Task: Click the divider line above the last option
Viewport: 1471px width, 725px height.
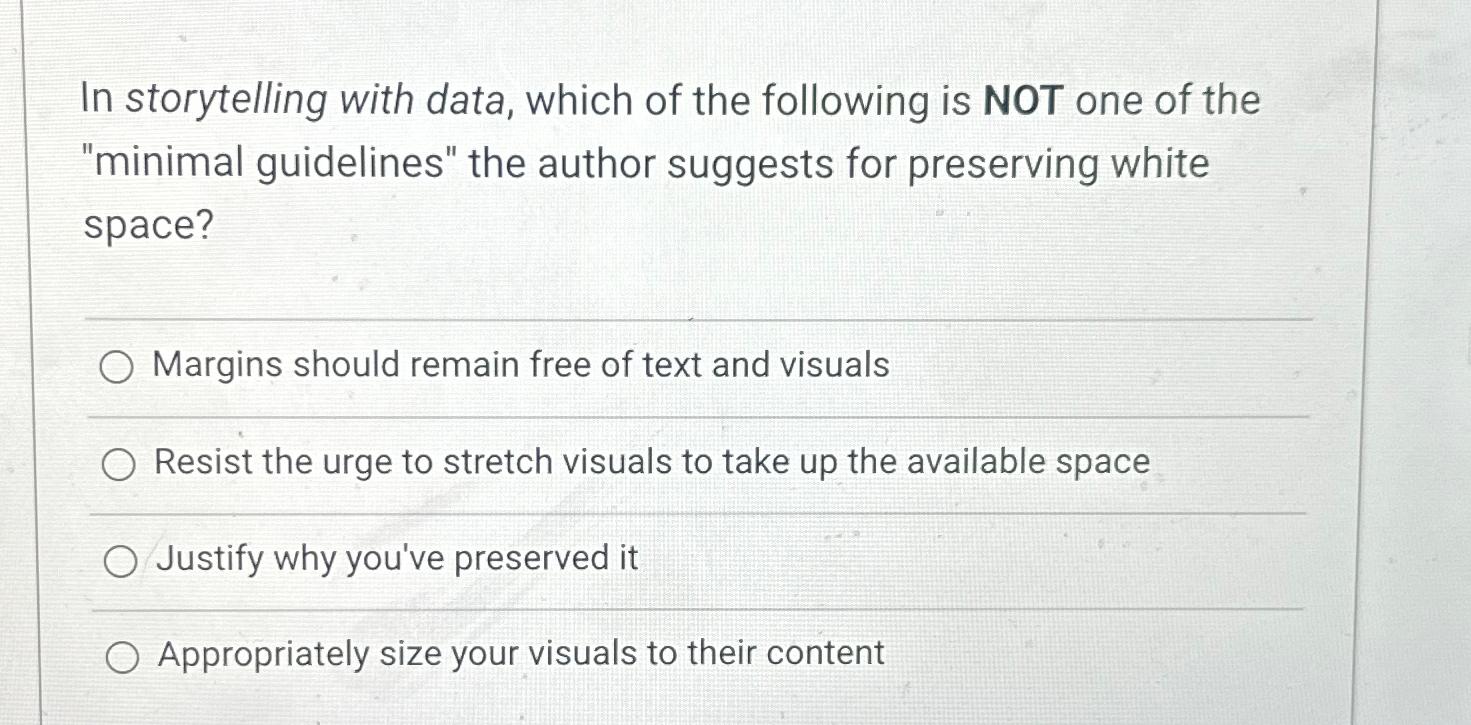Action: (x=700, y=606)
